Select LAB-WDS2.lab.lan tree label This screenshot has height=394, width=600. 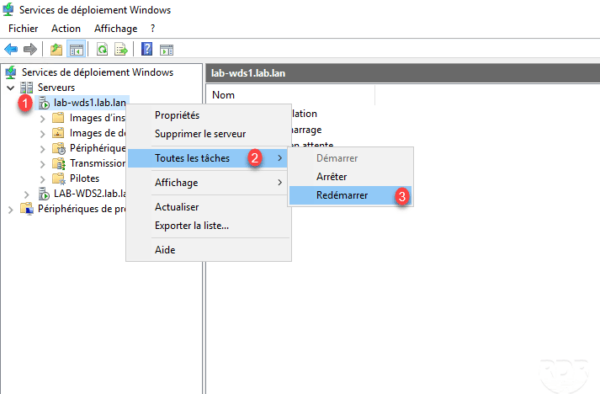90,194
